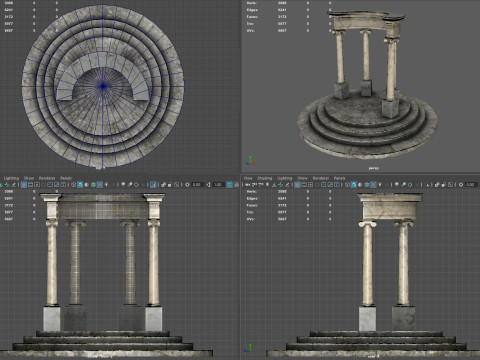Click Select Camera icon in side-view toolbar
Screen dimensions: 480x360
click(x=247, y=184)
